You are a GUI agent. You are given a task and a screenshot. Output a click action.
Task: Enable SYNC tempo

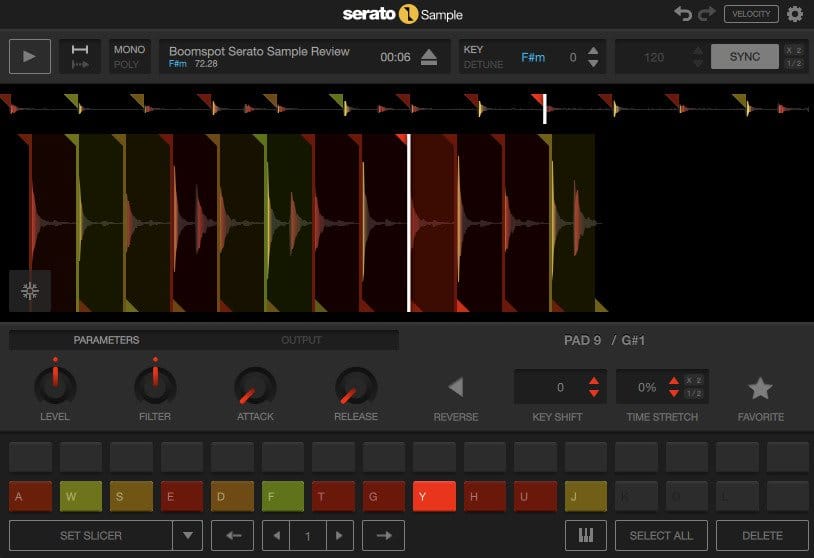tap(744, 57)
